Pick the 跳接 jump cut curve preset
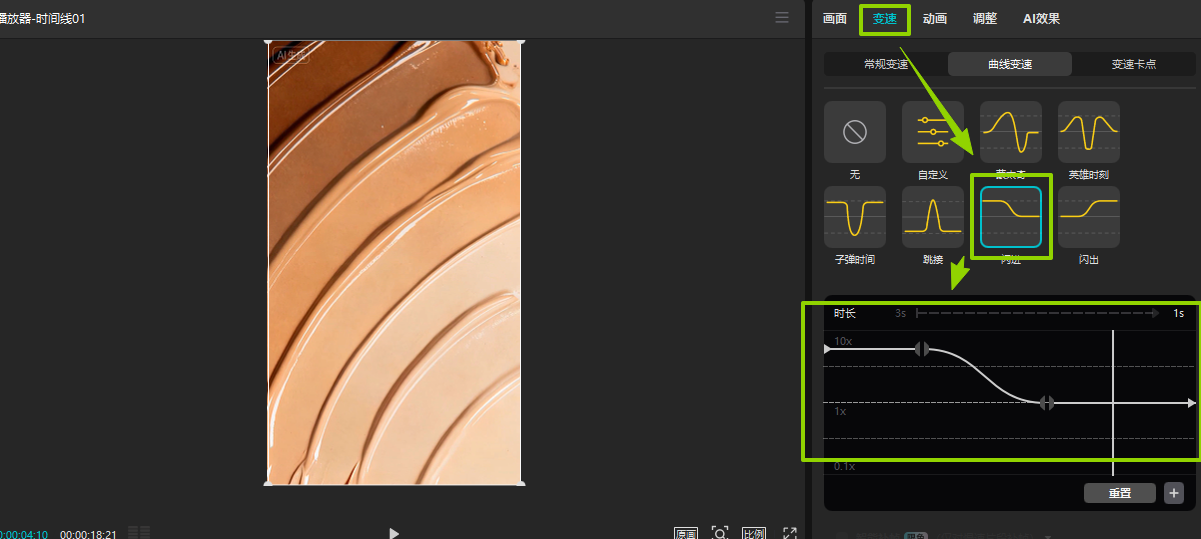 click(x=932, y=217)
